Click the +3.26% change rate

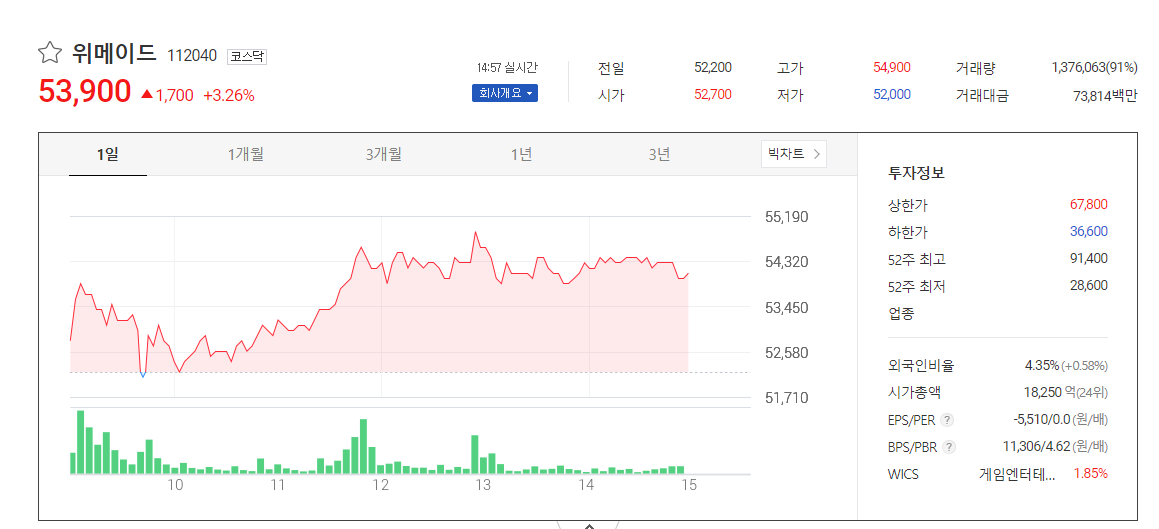coord(229,95)
